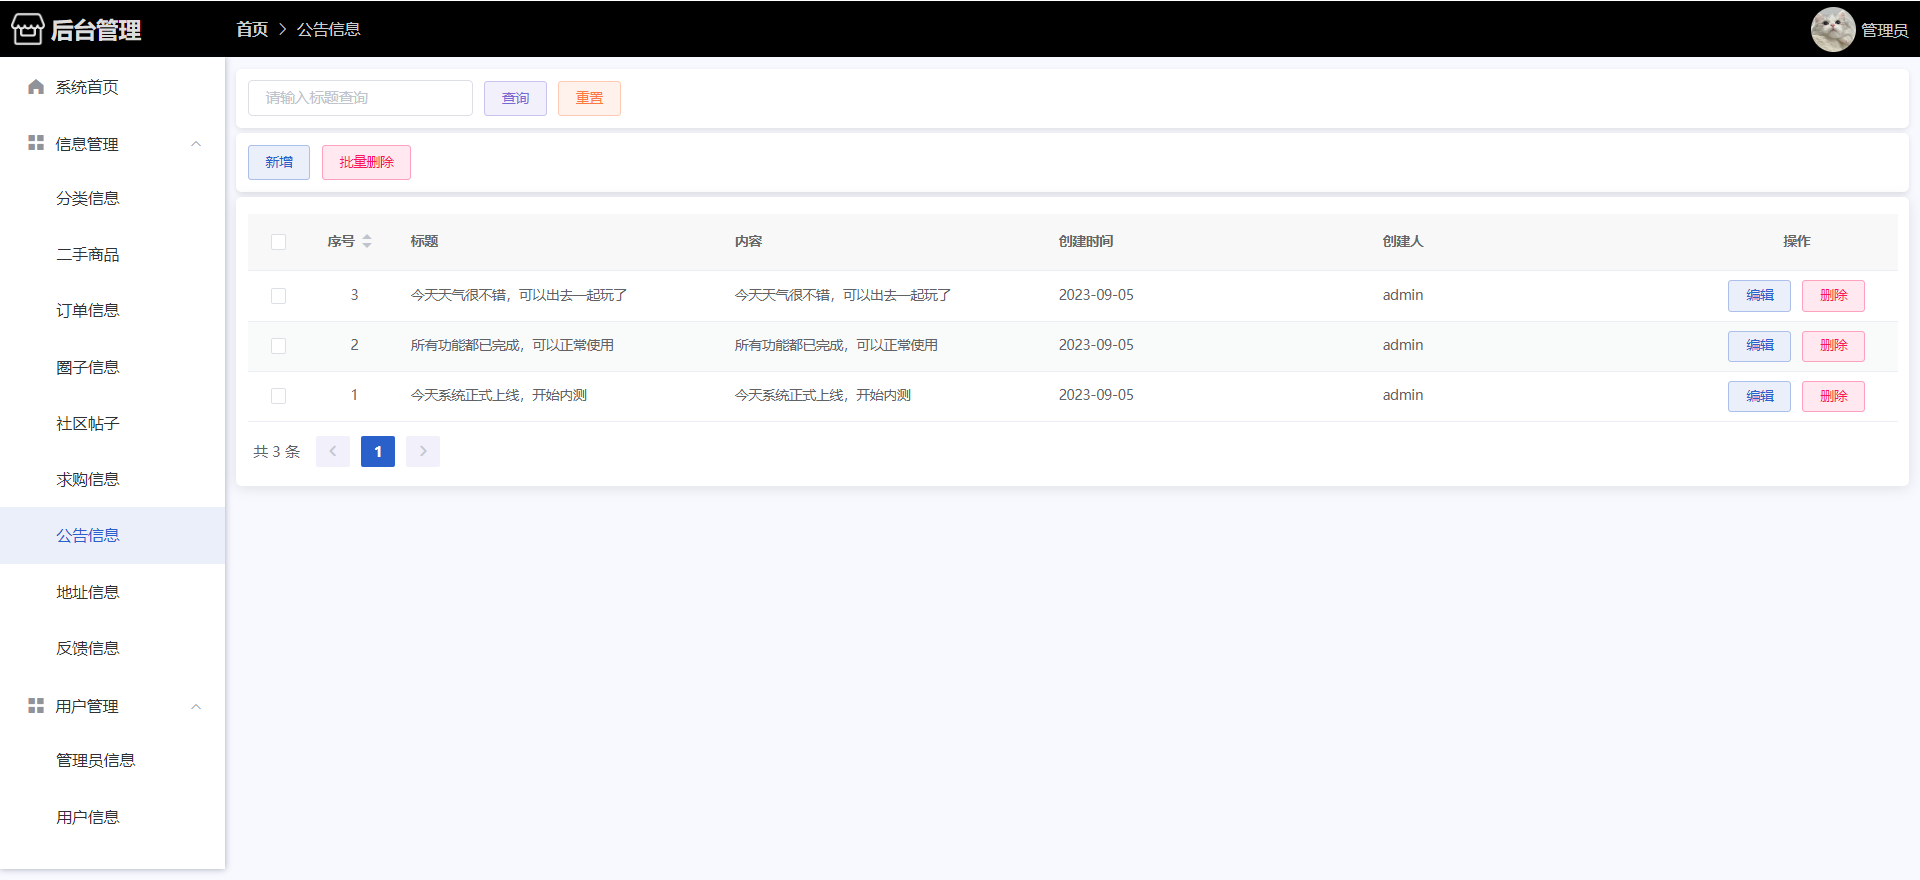Click the 首页 breadcrumb link
Screen dimensions: 1920x880
coord(252,29)
